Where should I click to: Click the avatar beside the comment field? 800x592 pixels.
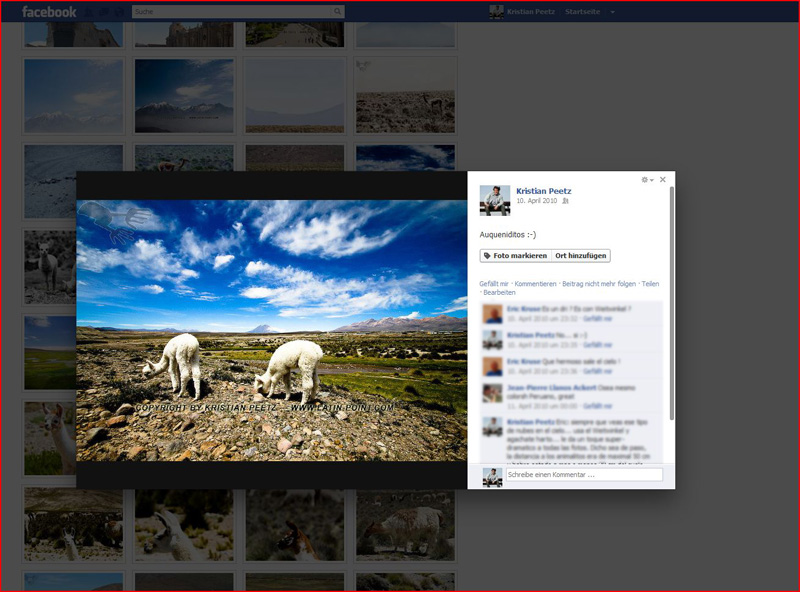pos(492,477)
